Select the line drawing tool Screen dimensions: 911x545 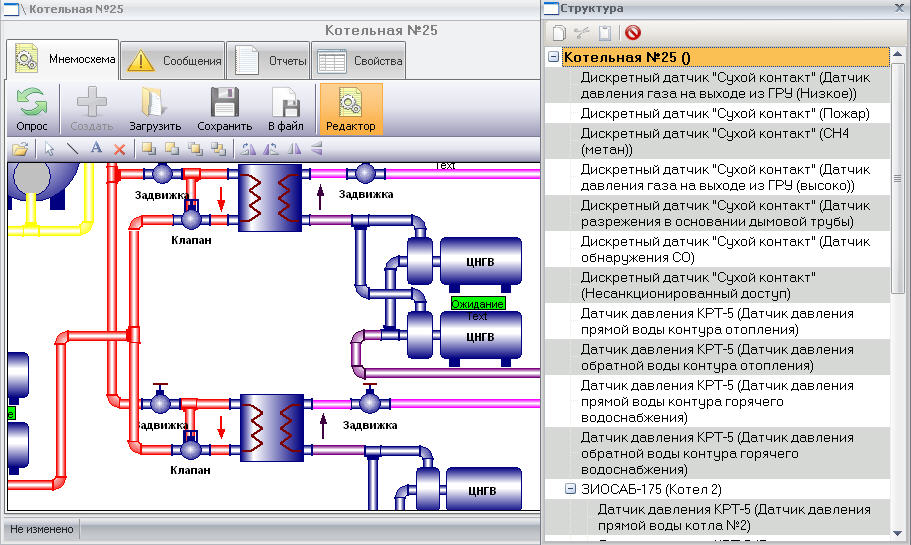(x=73, y=149)
